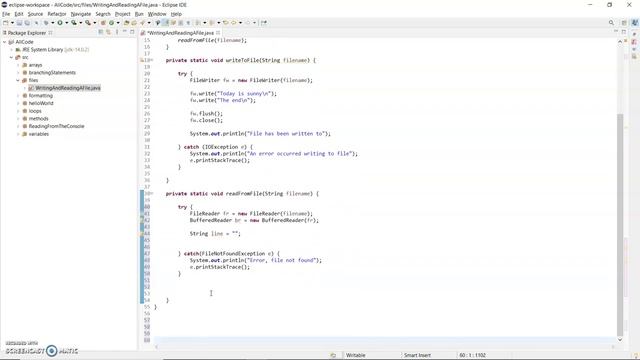Click the Search flashlight toolbar icon
This screenshot has width=640, height=360.
coord(142,23)
